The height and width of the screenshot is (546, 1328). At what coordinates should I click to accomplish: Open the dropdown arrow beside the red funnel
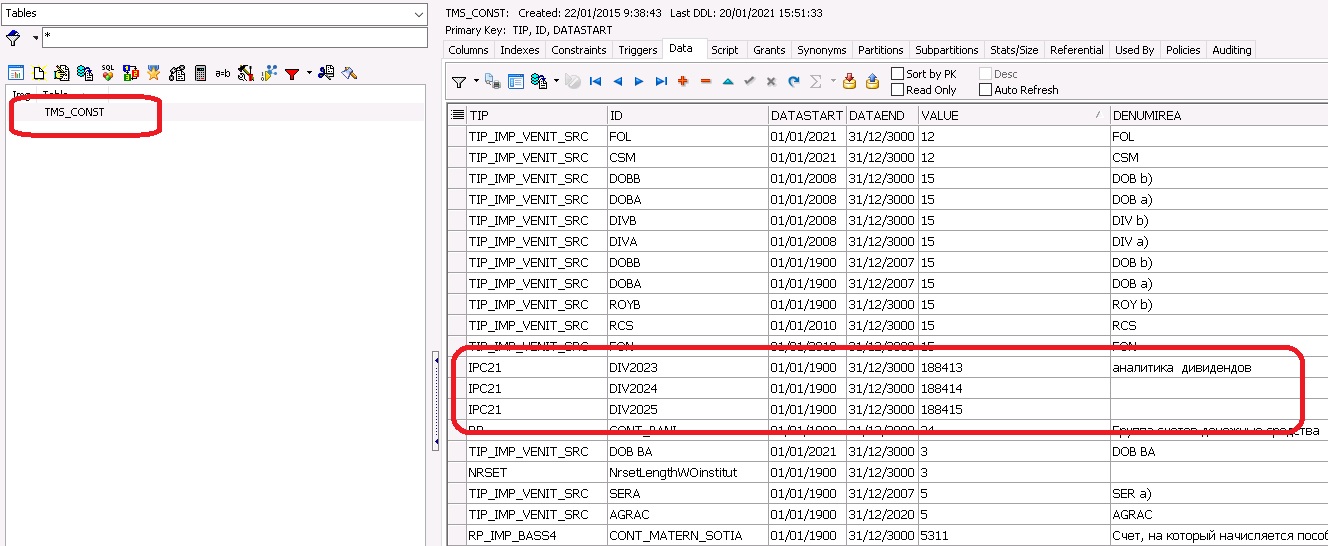tap(309, 73)
